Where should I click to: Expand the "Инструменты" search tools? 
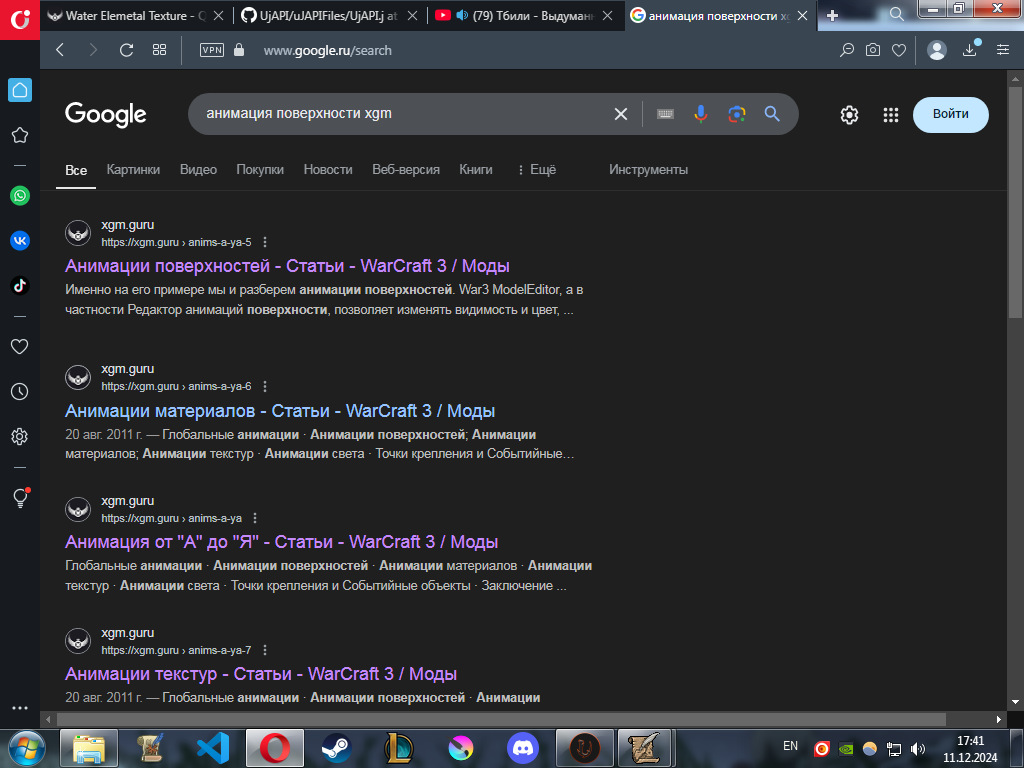coord(648,170)
